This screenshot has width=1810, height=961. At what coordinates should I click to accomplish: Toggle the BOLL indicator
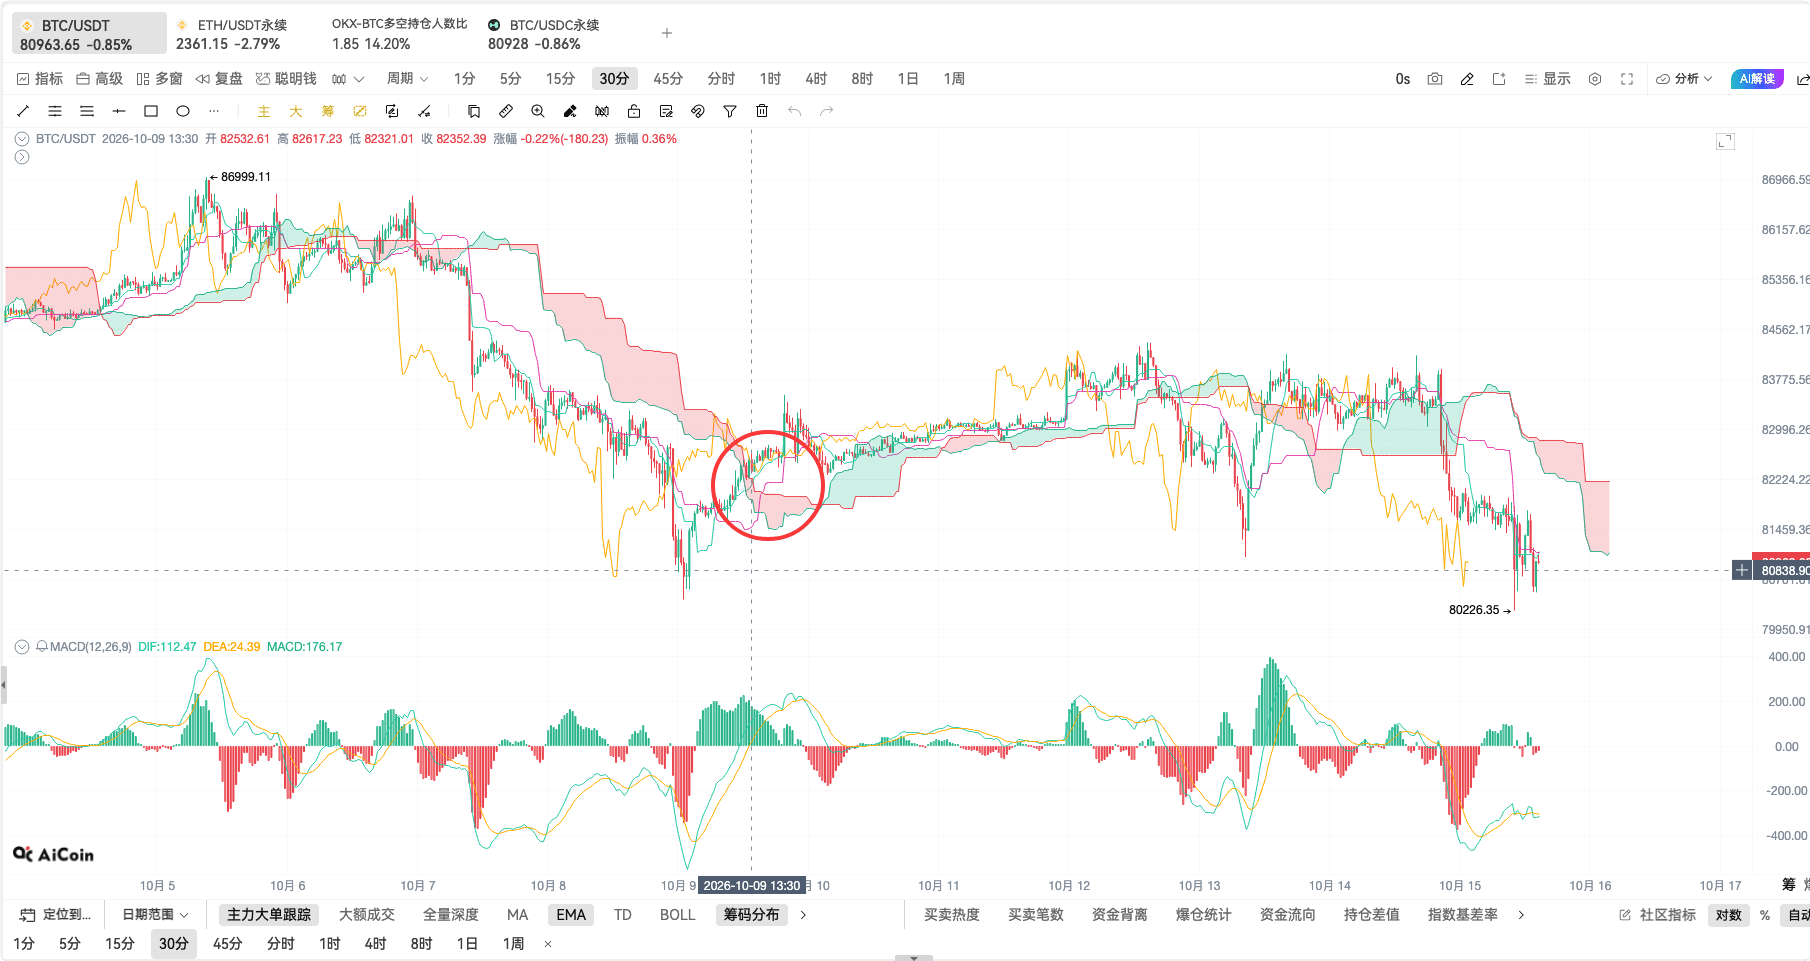coord(677,914)
